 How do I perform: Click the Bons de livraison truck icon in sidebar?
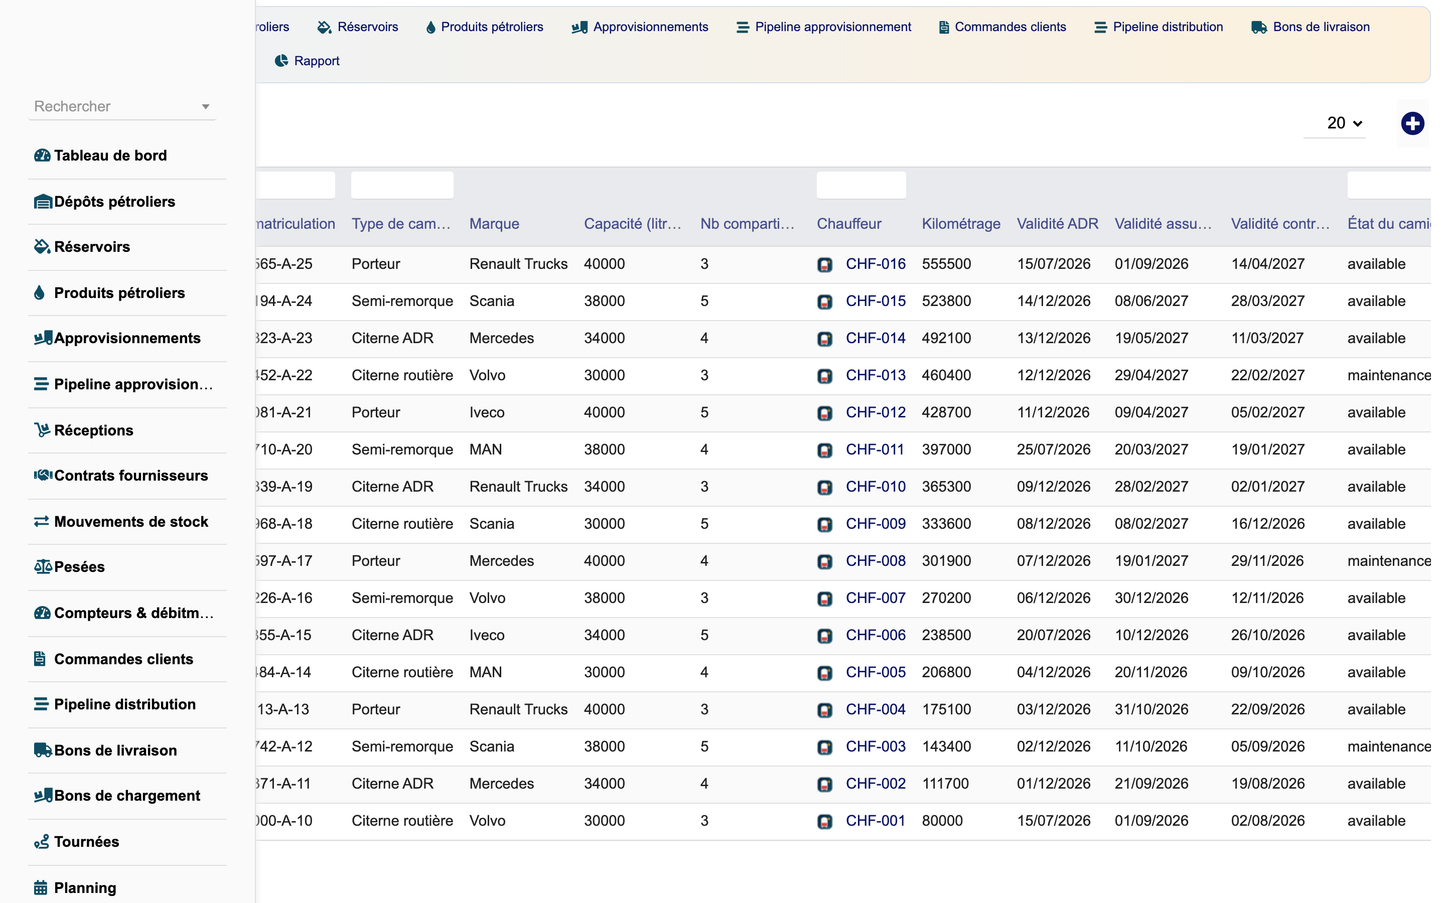tap(43, 750)
